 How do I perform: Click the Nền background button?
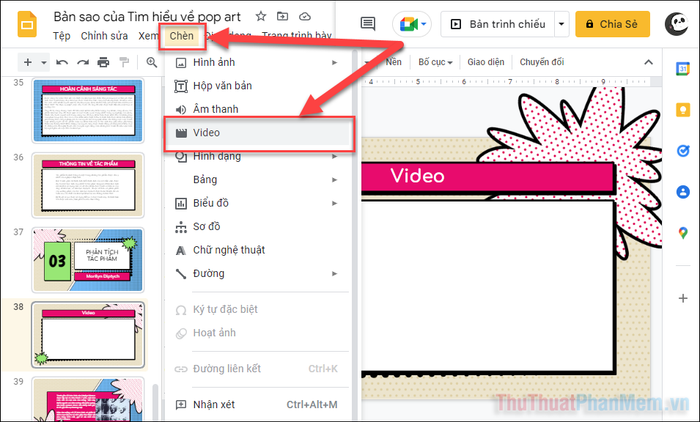pyautogui.click(x=393, y=62)
